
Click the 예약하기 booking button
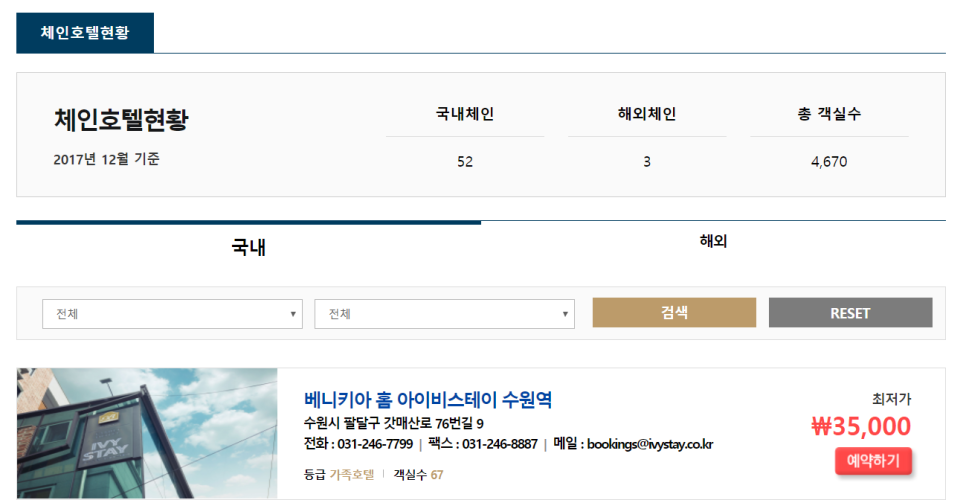point(873,461)
